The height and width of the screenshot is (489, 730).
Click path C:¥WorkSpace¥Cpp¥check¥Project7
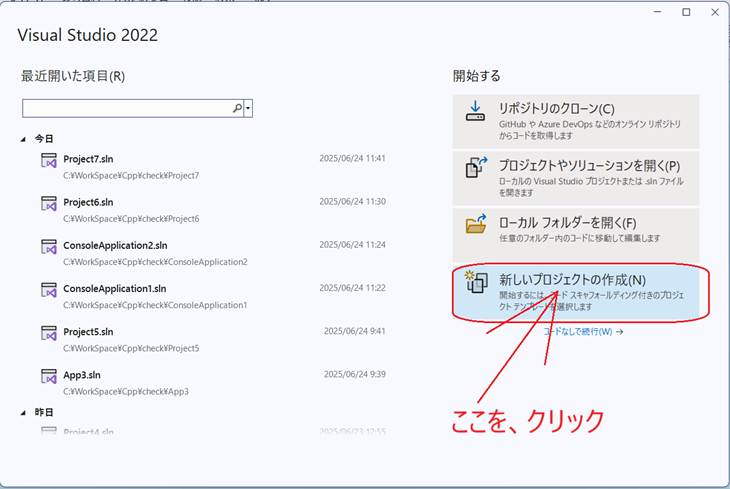pyautogui.click(x=131, y=176)
